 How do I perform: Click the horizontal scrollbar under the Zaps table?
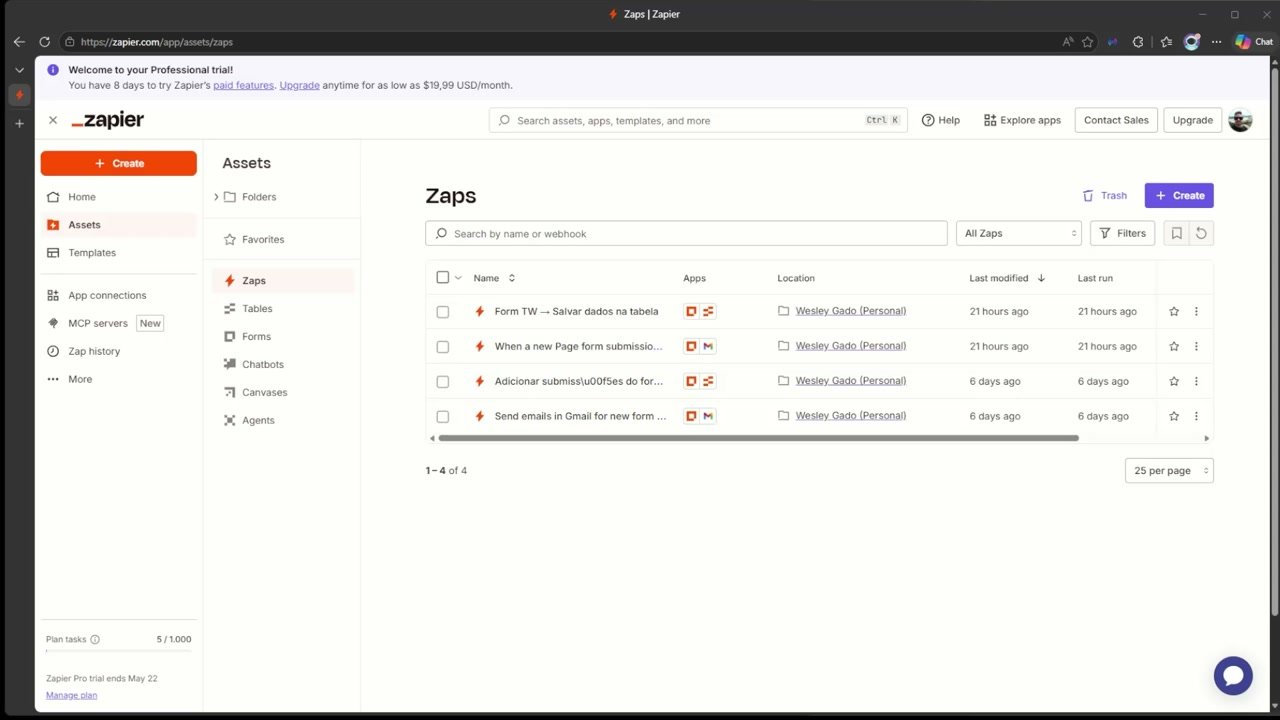point(758,438)
